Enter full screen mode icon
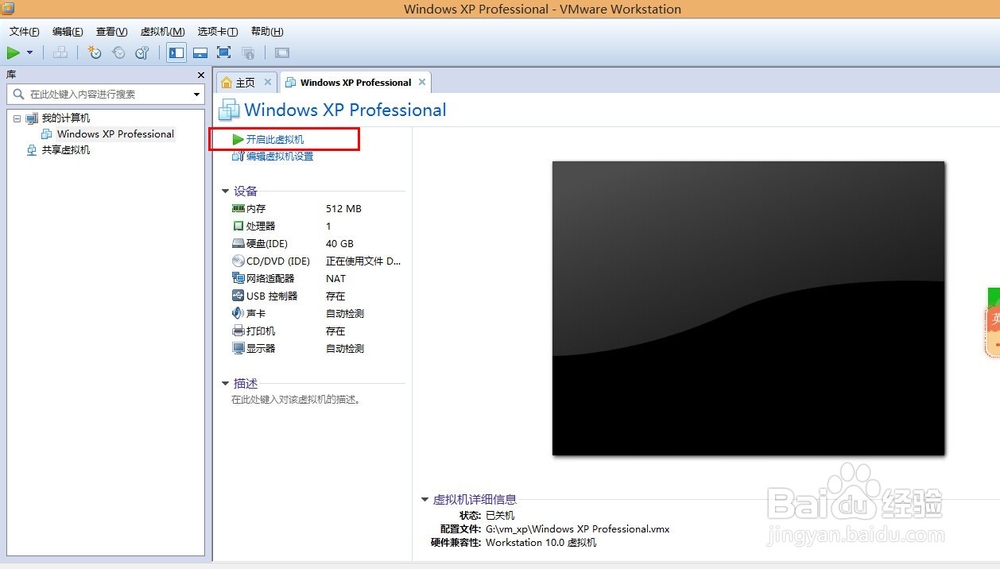The image size is (1000, 569). click(x=224, y=53)
